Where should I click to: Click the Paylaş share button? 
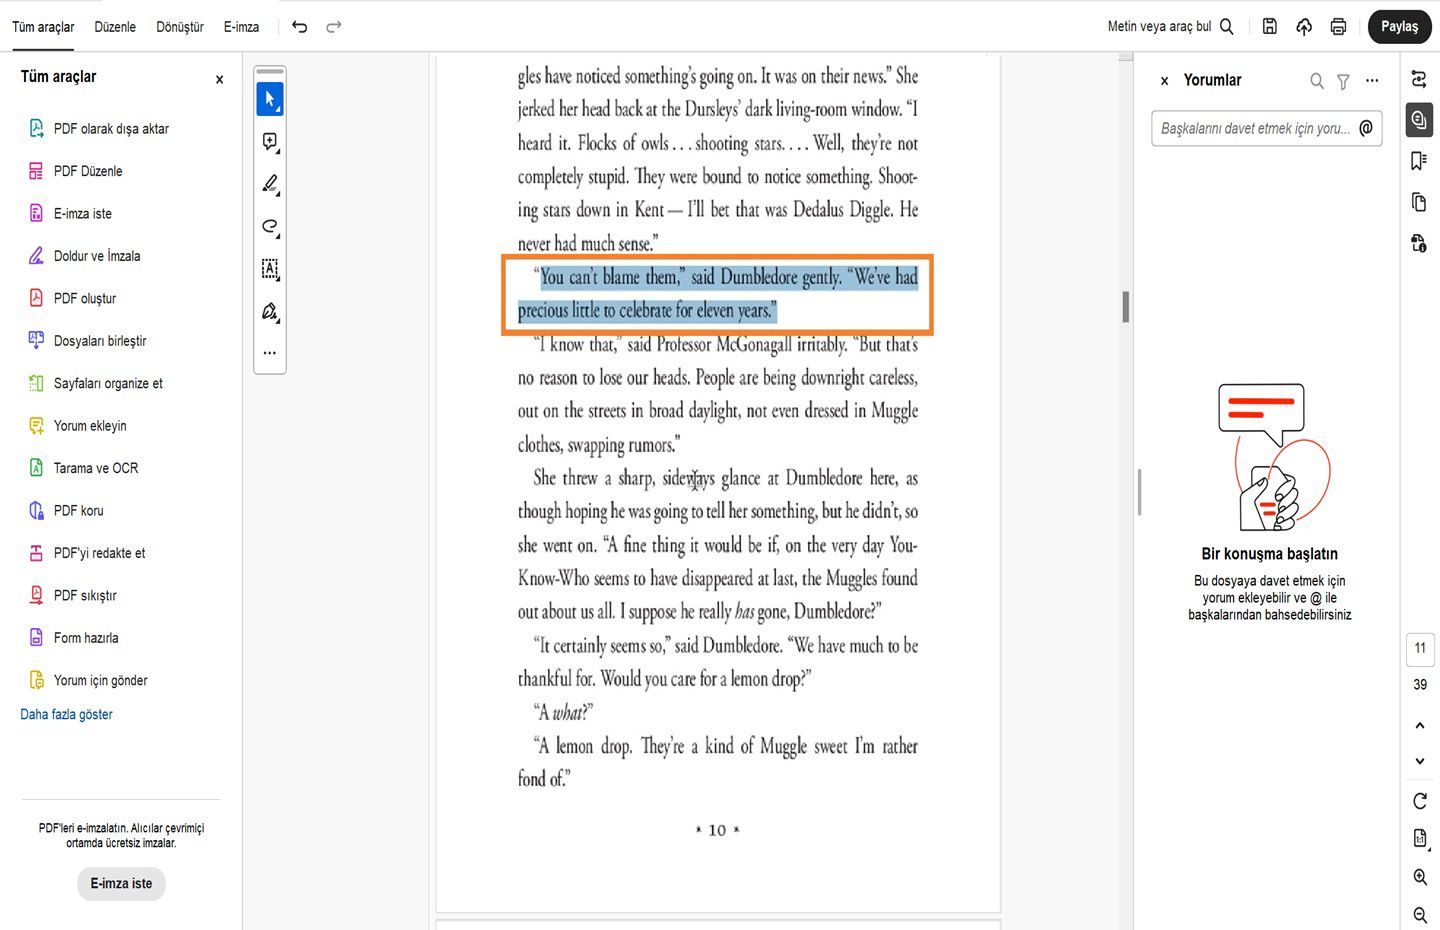tap(1400, 27)
